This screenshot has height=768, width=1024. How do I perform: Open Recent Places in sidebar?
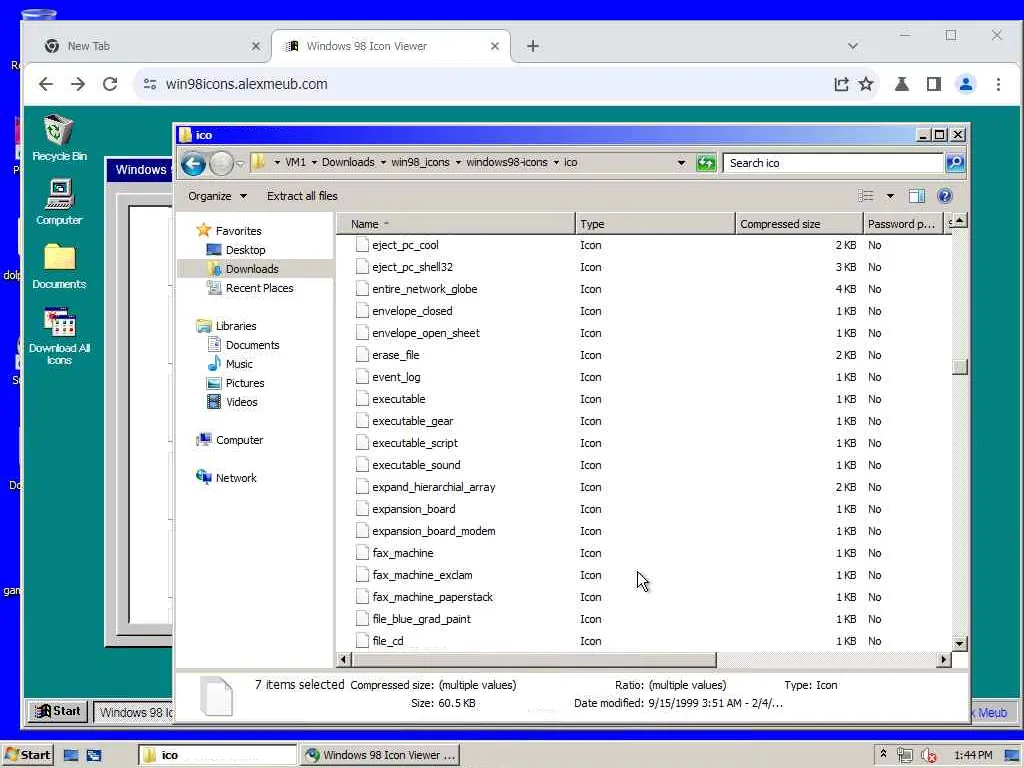pos(249,288)
